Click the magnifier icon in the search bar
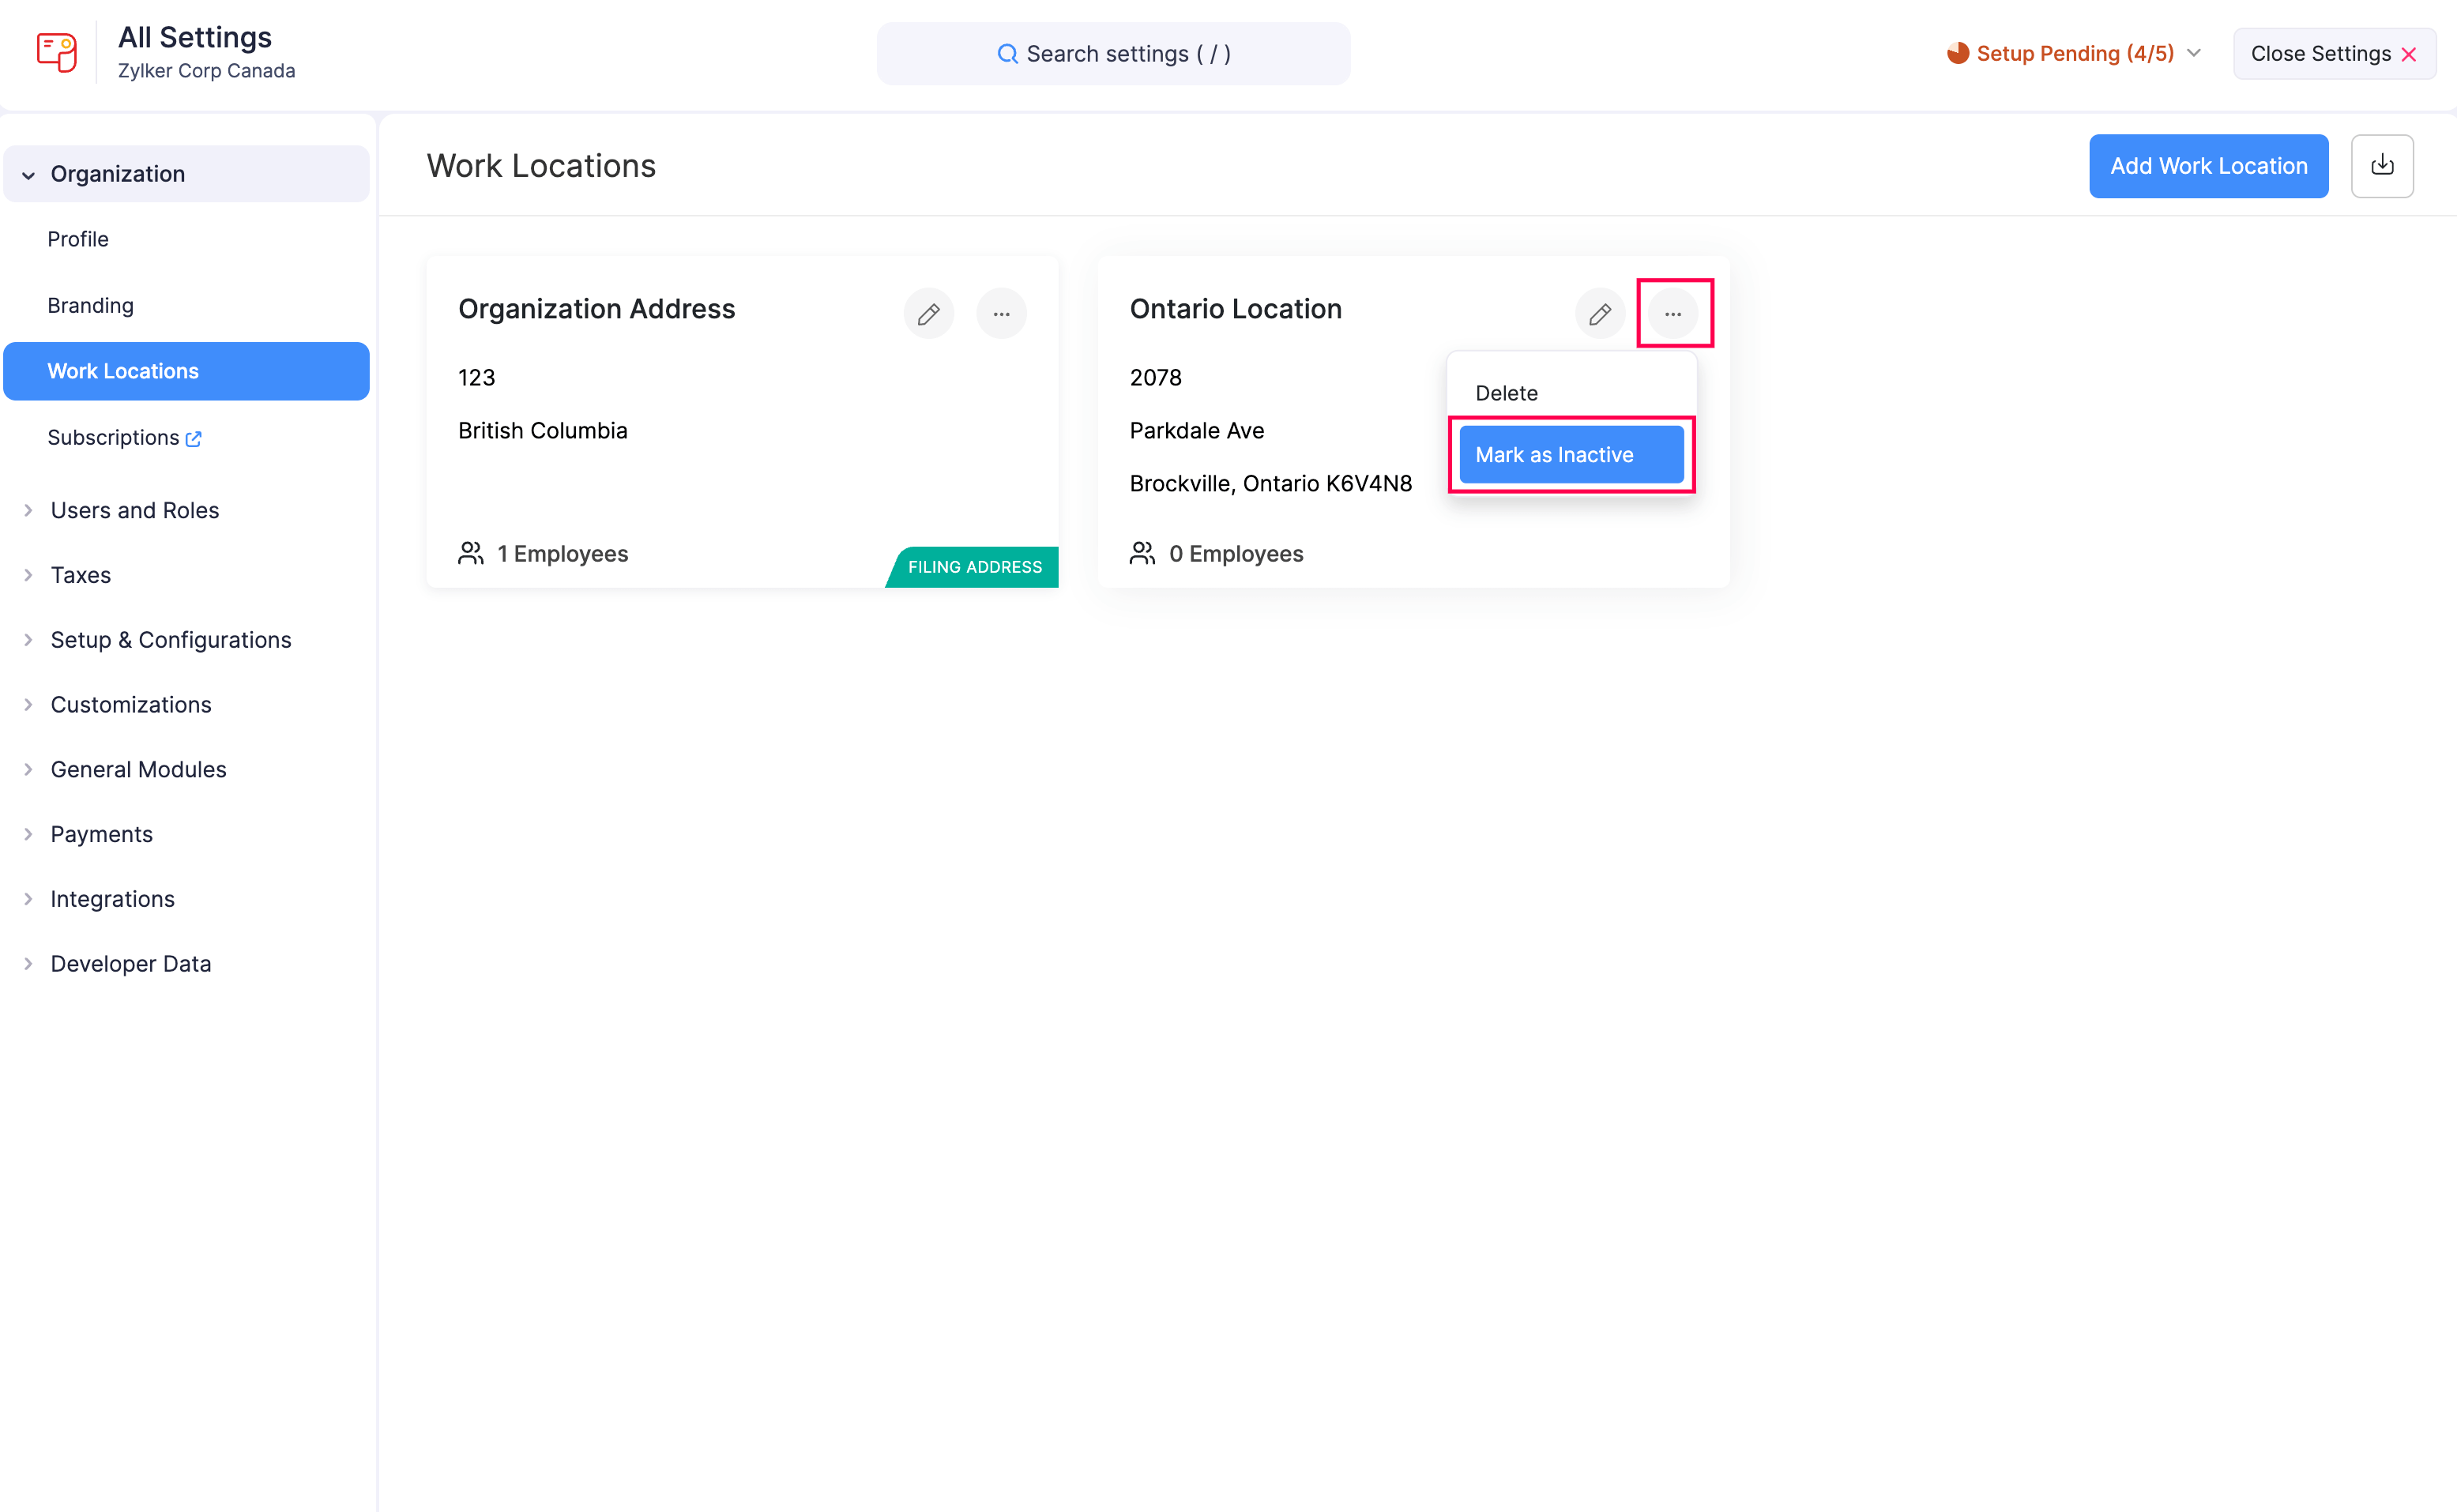 click(1009, 53)
